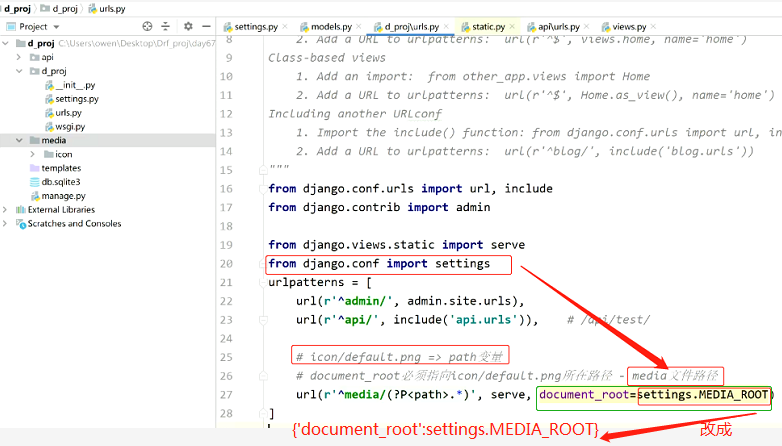Click the second d_proj folder breadcrumb
The image size is (782, 446).
pos(59,9)
